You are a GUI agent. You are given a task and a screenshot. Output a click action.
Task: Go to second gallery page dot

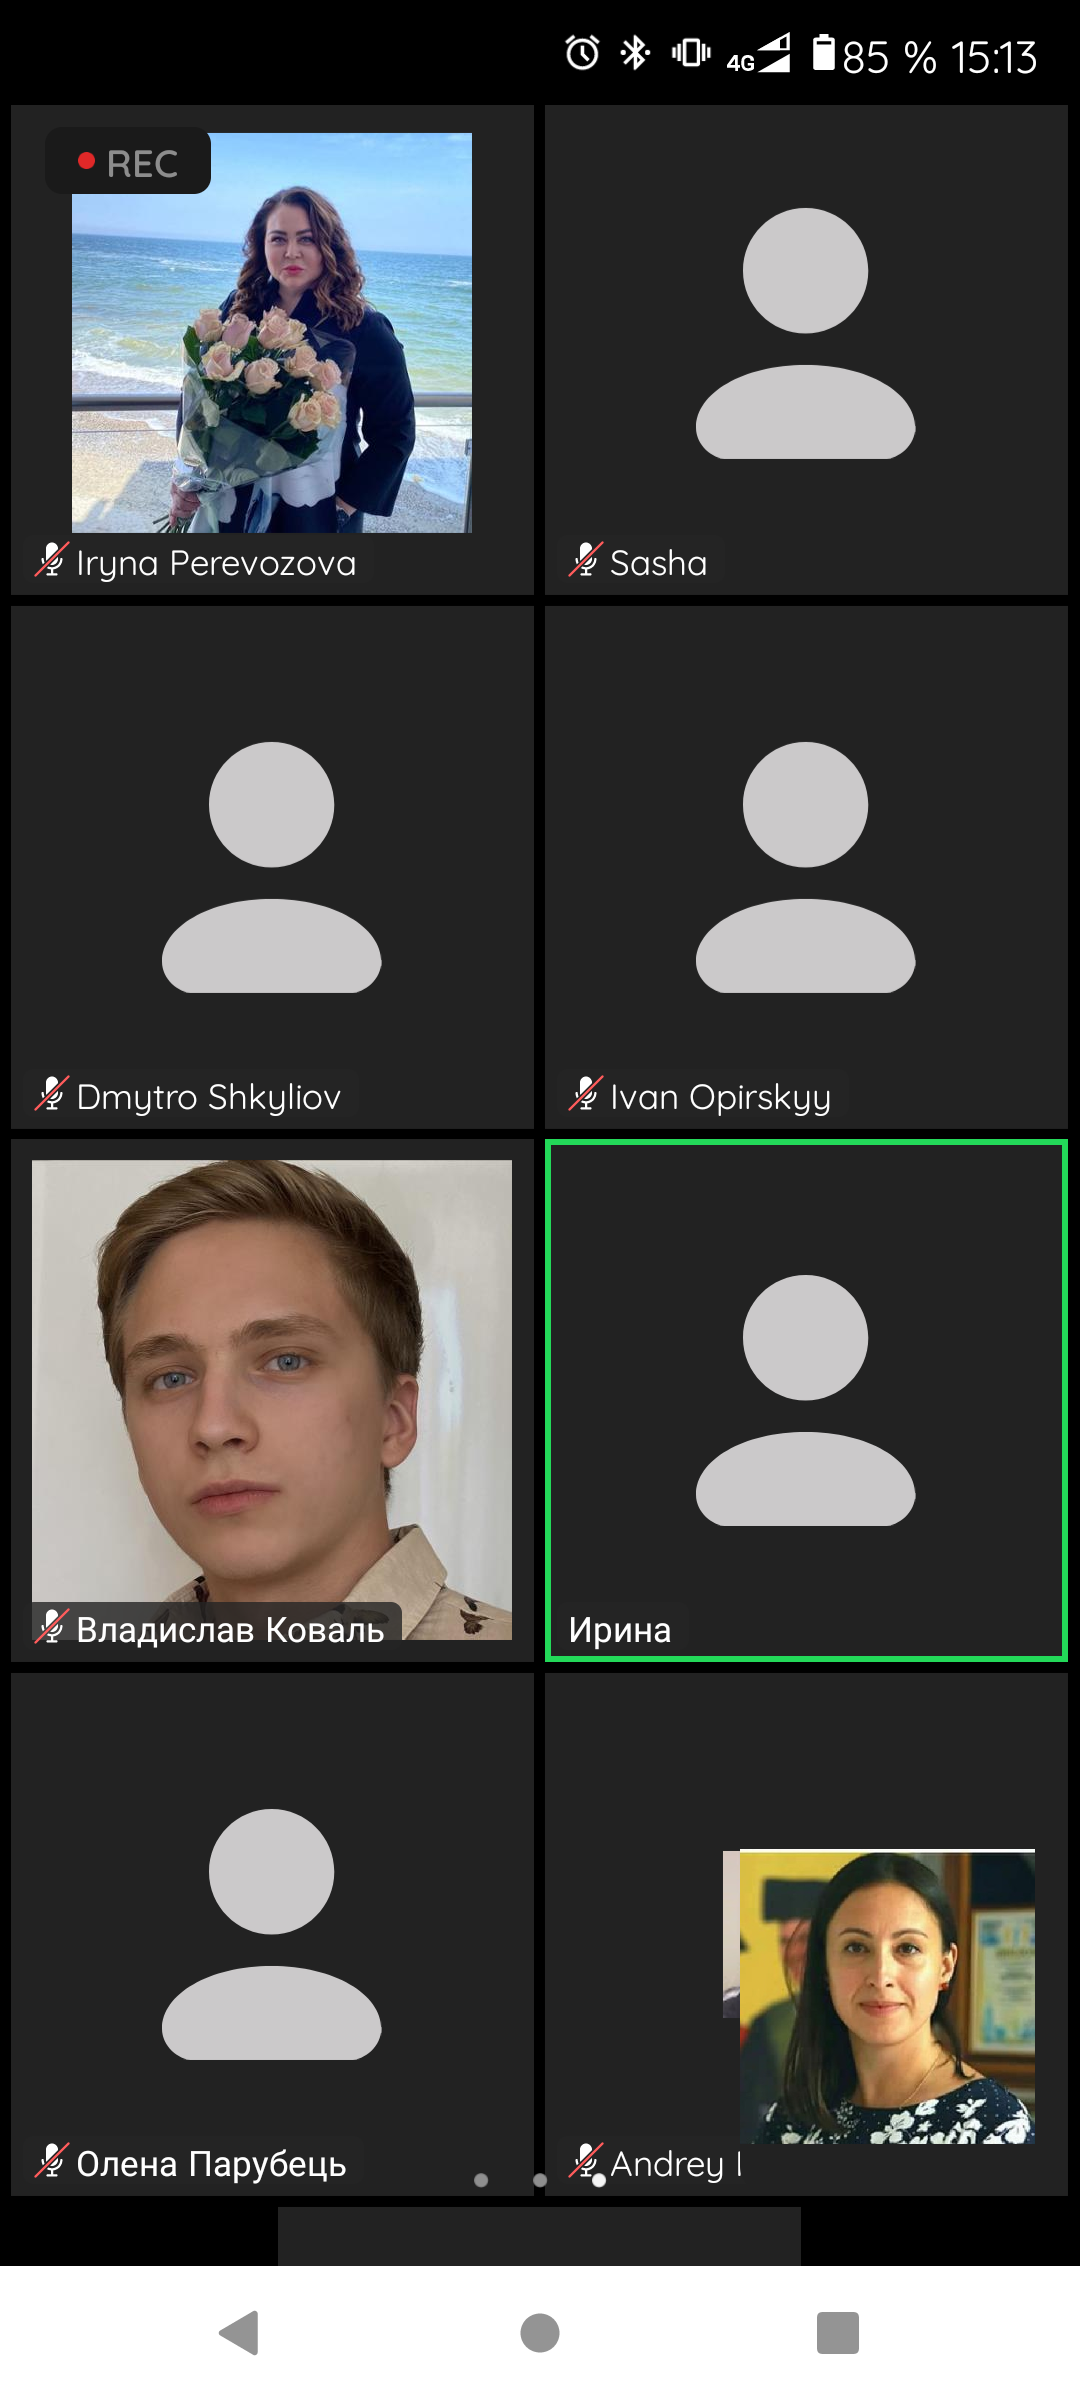click(540, 2180)
